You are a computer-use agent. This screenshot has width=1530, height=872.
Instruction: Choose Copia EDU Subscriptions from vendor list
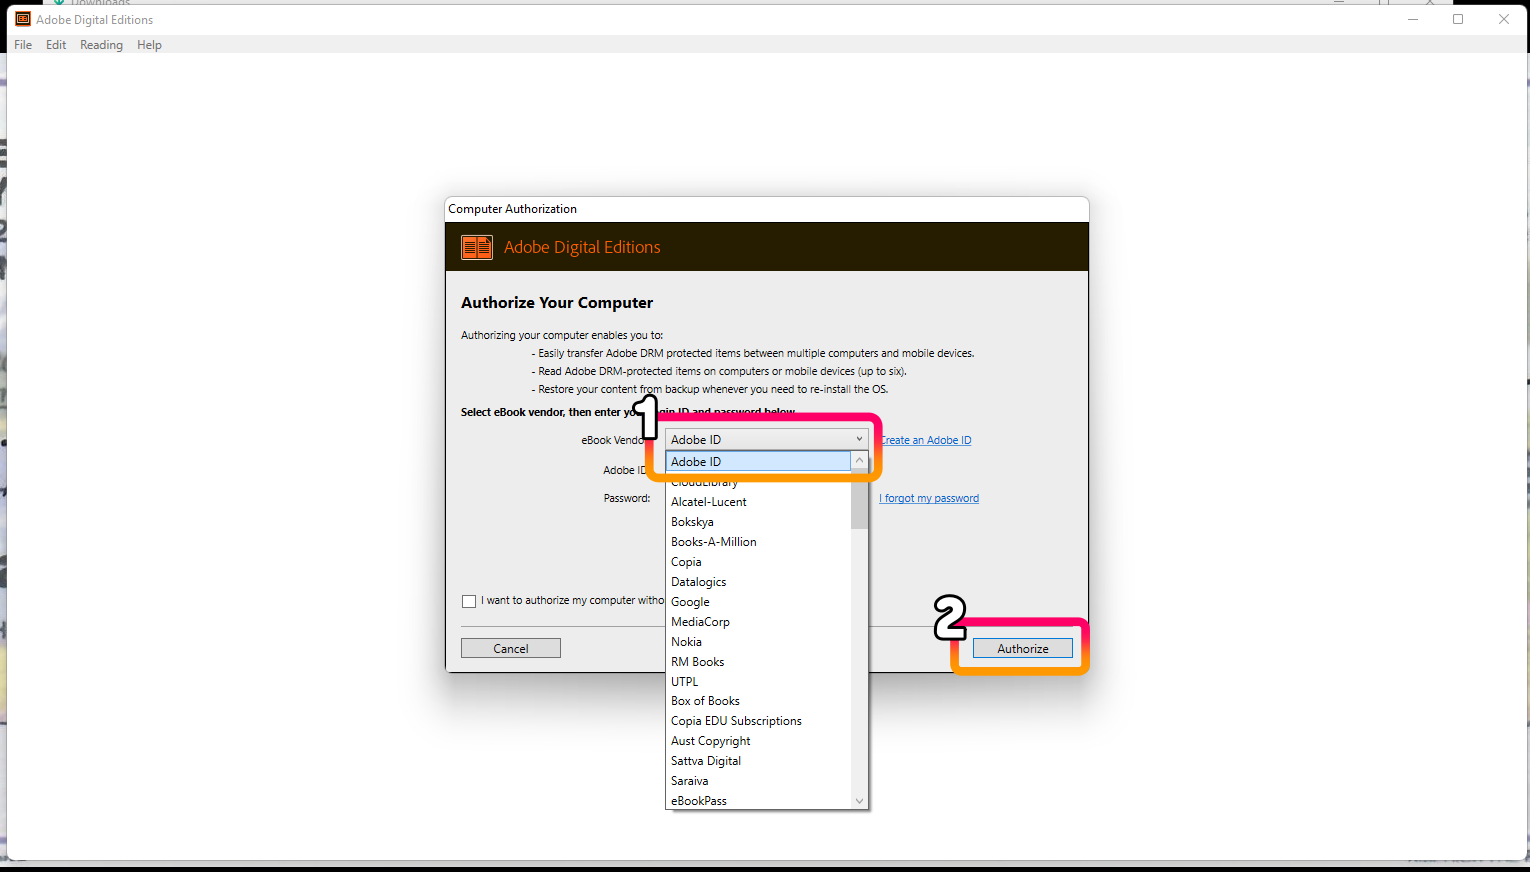click(758, 721)
